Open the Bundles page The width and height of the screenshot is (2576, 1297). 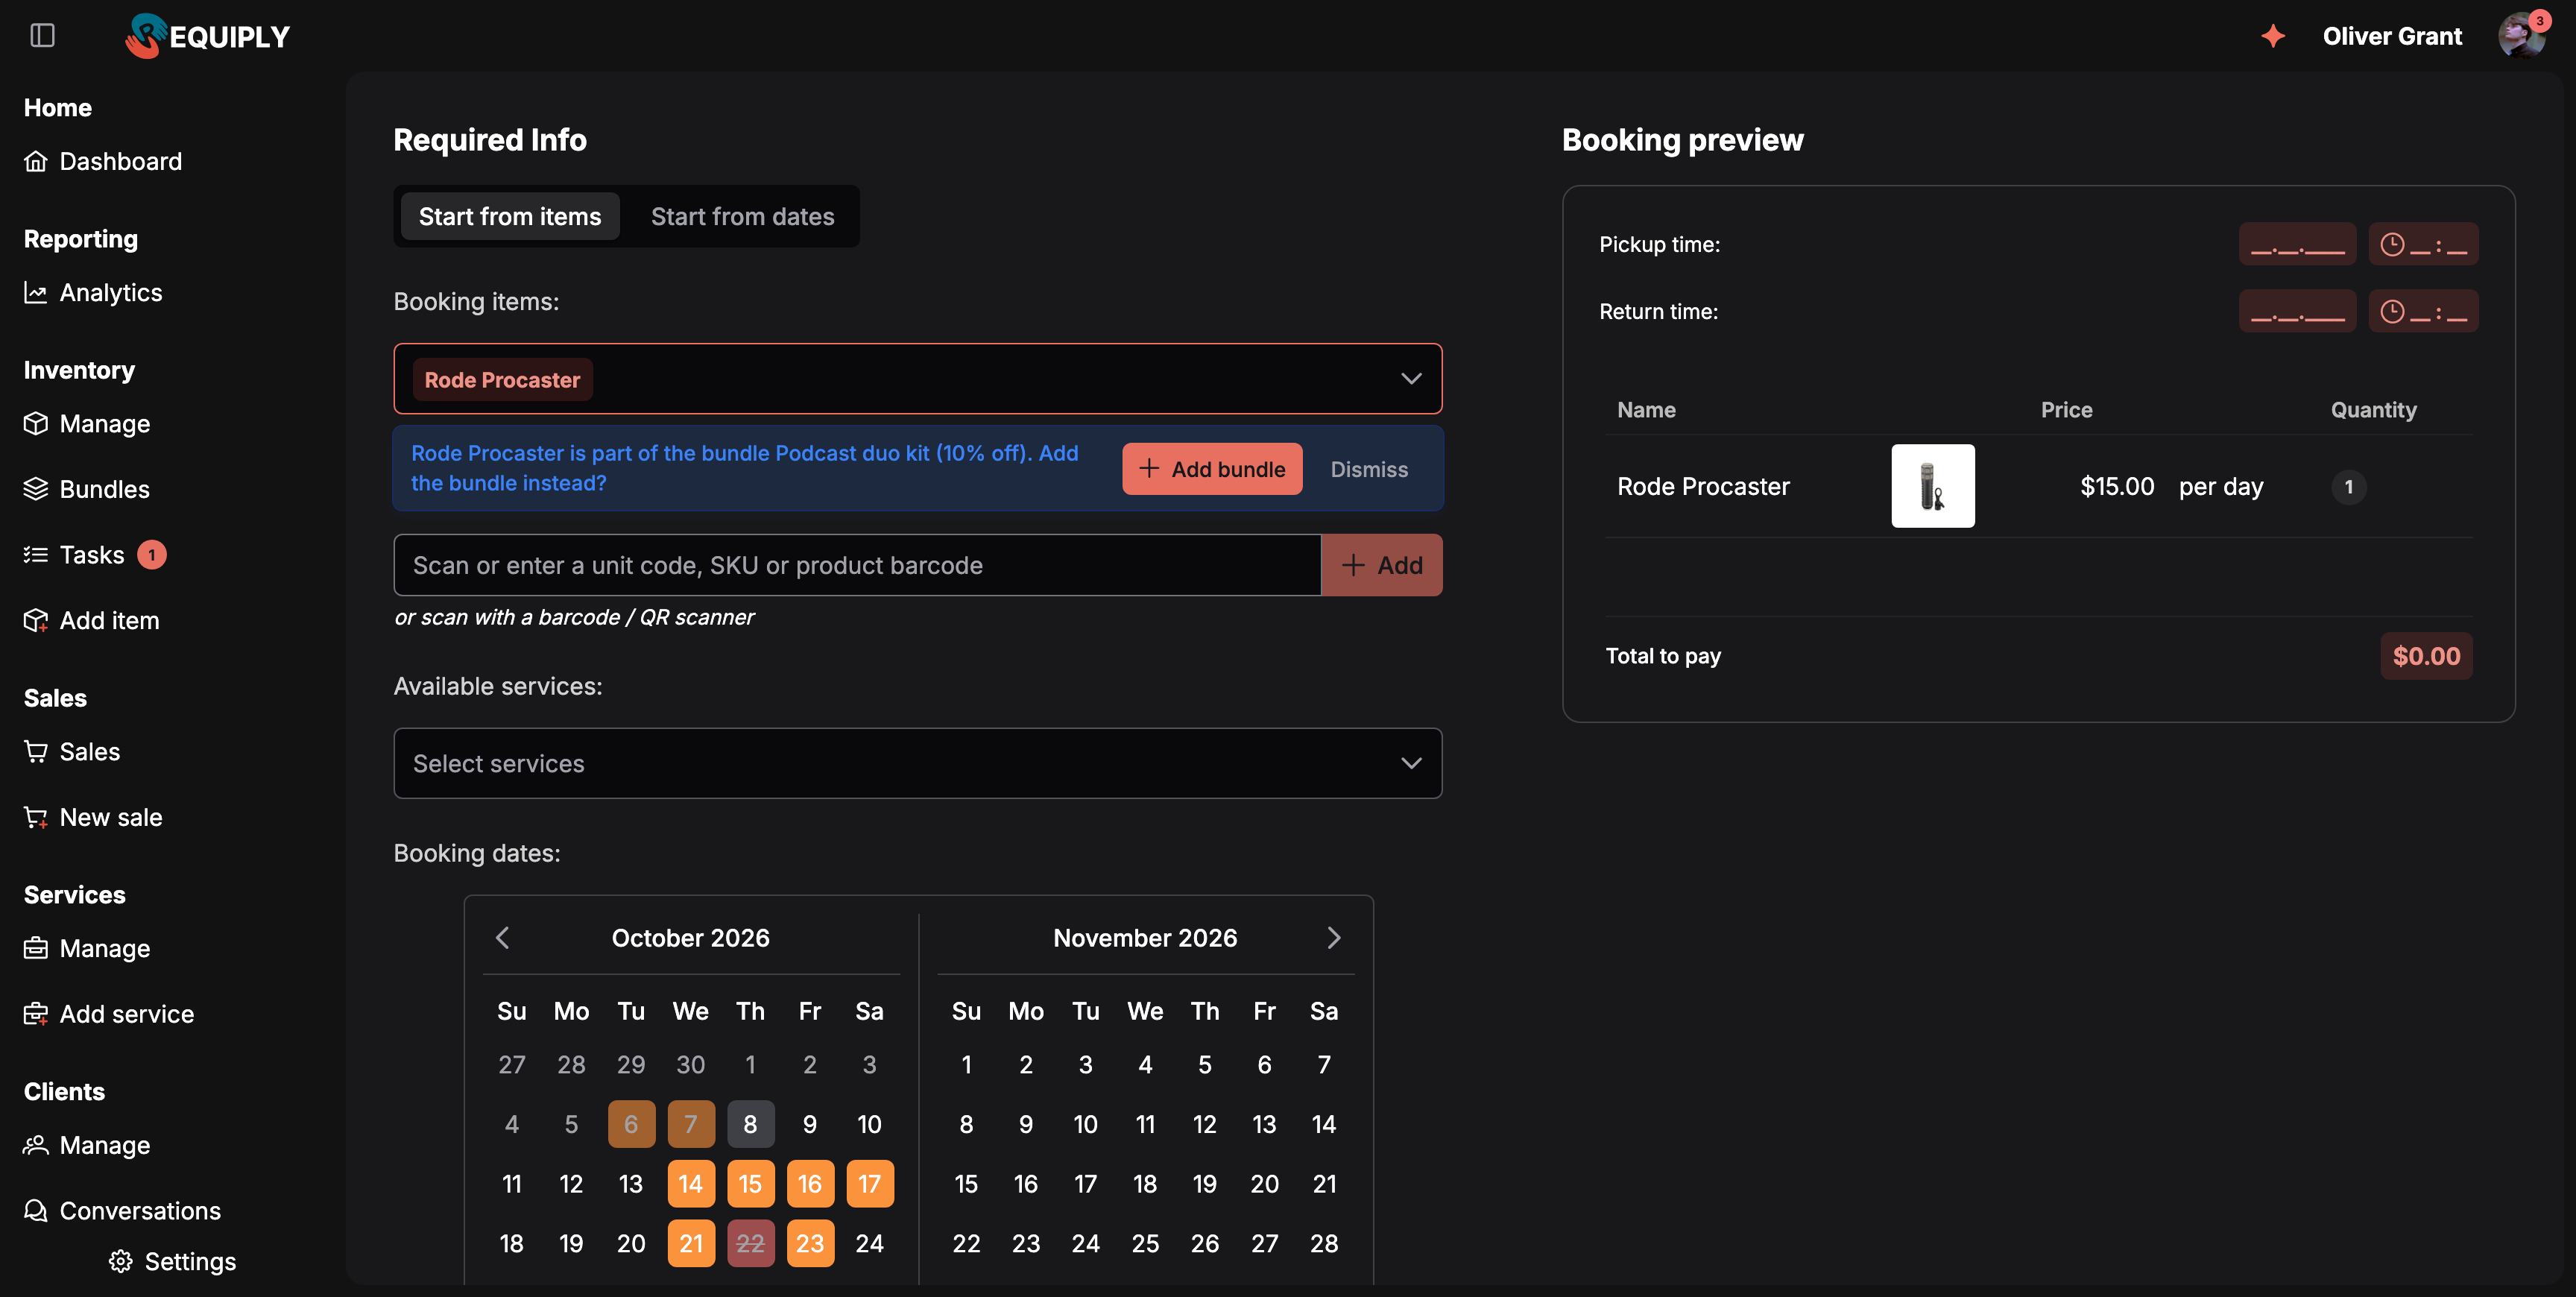(87, 489)
